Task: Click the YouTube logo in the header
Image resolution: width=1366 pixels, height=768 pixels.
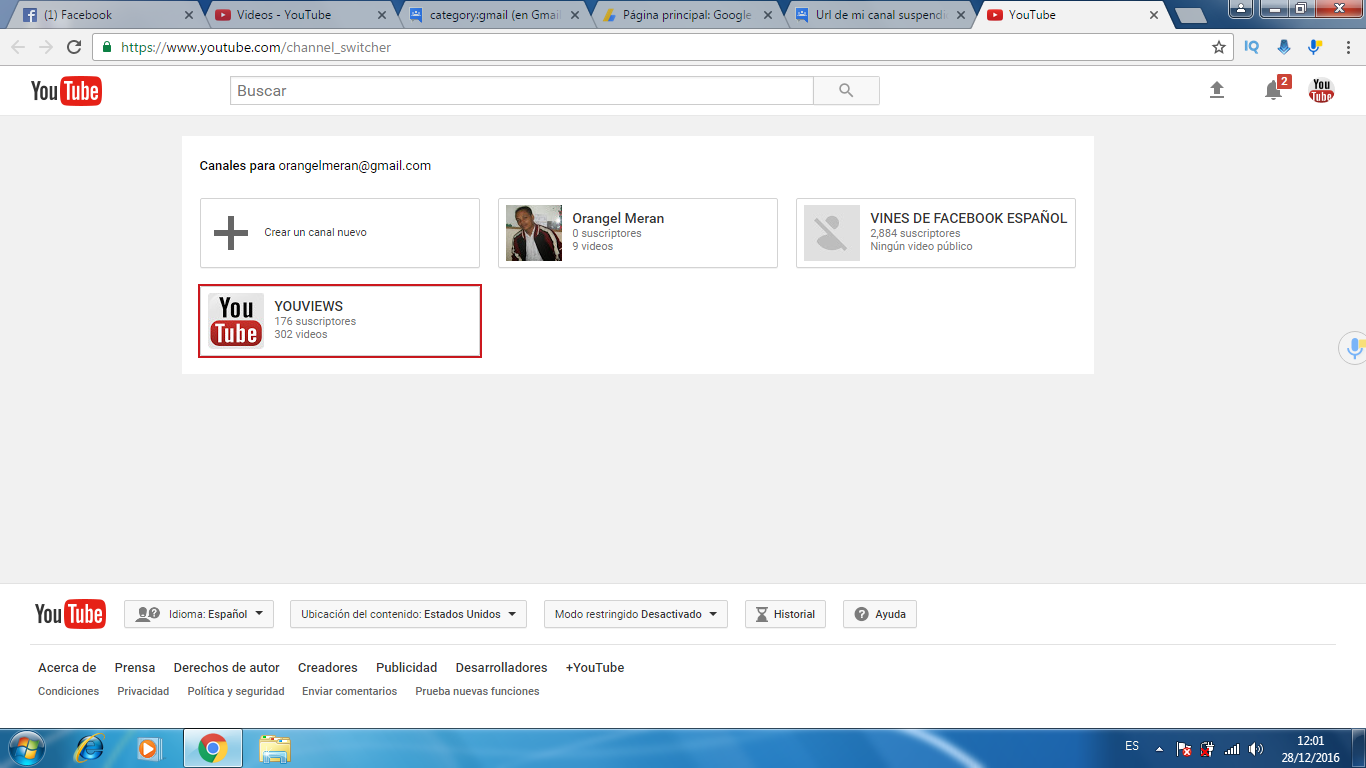Action: coord(66,91)
